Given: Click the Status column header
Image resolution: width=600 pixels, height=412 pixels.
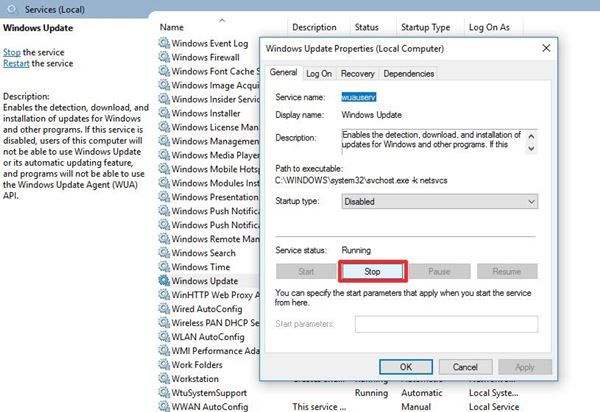Looking at the screenshot, I should pyautogui.click(x=366, y=27).
